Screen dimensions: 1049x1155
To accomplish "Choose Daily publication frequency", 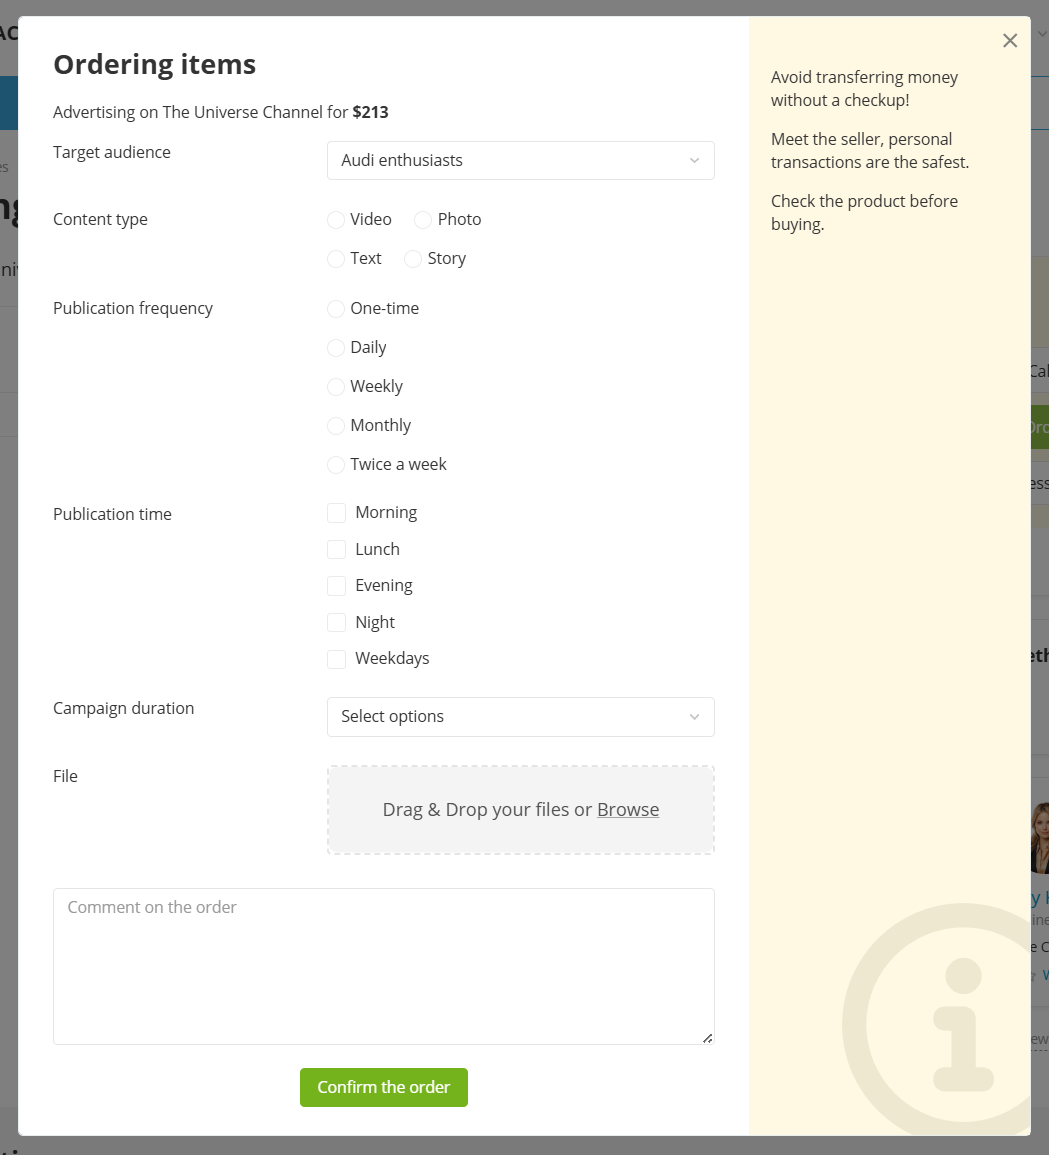I will click(337, 348).
